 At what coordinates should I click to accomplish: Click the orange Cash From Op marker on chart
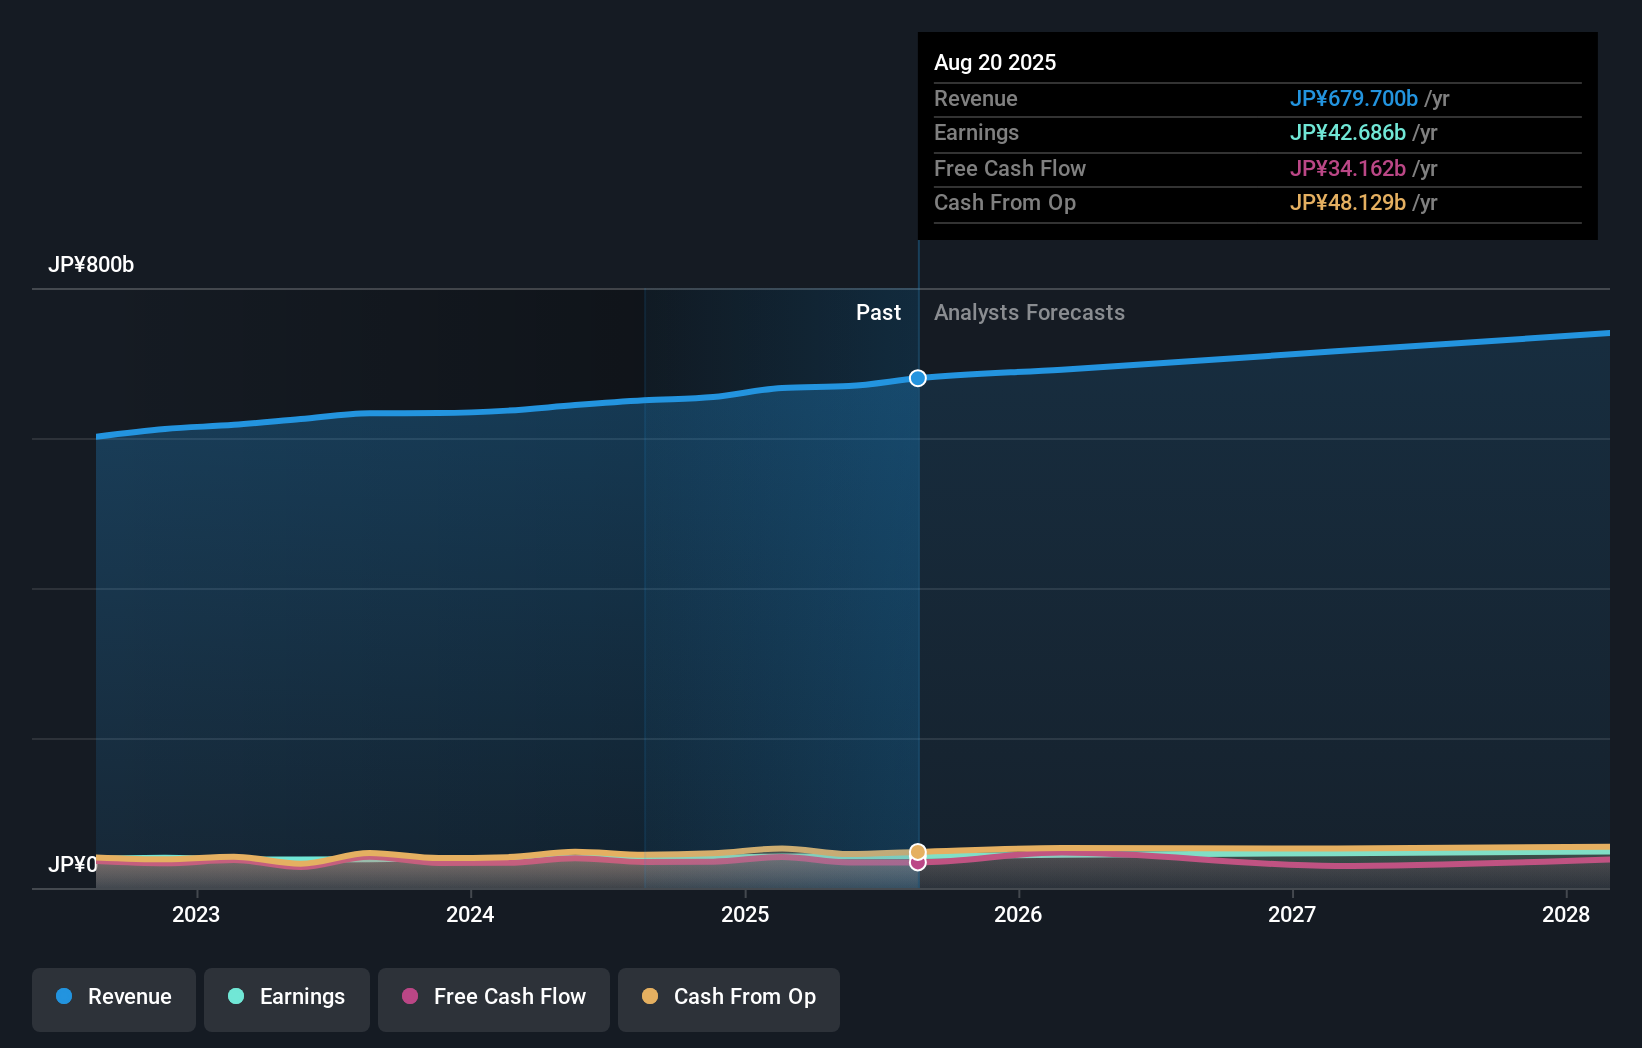[917, 851]
